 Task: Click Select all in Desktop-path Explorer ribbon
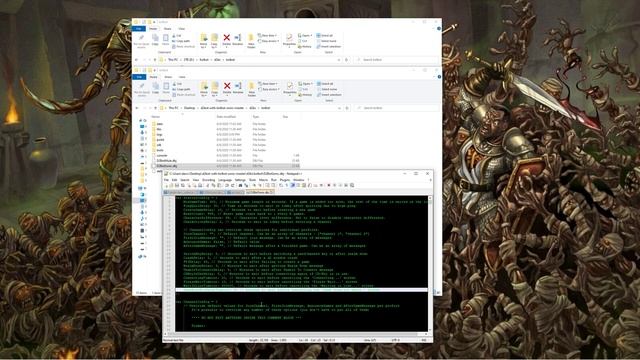click(325, 84)
